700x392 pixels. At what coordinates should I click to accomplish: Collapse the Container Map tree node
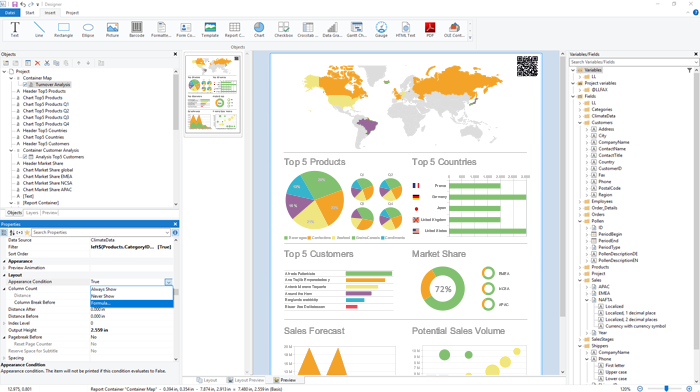12,78
